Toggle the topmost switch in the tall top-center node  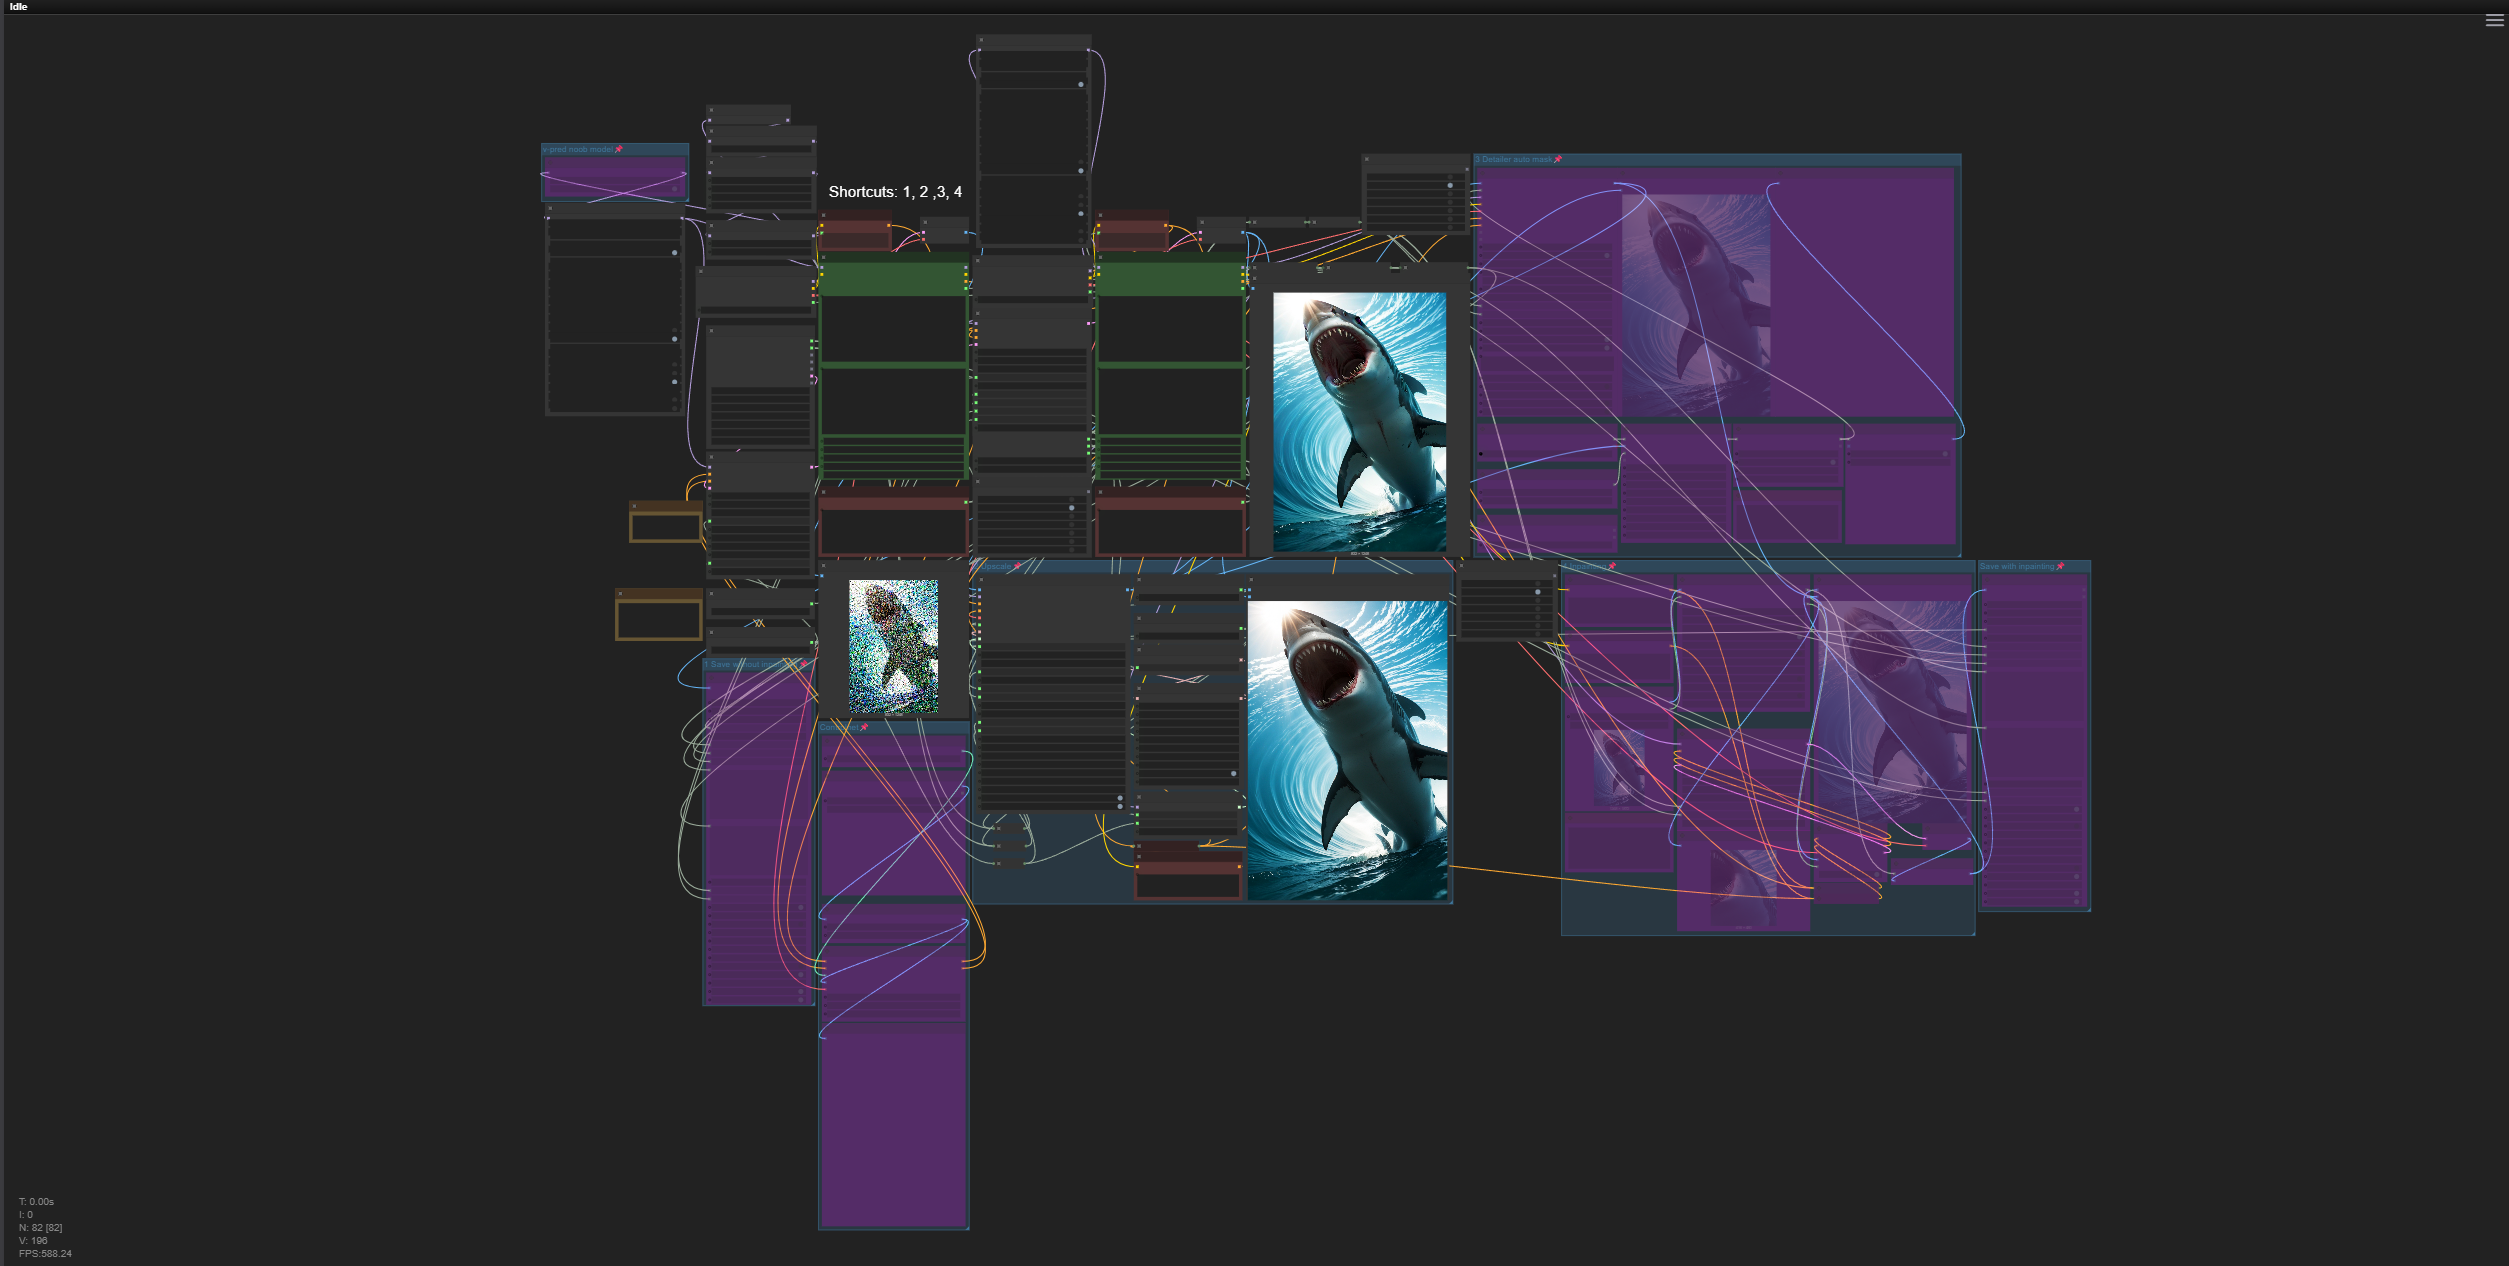coord(1081,84)
